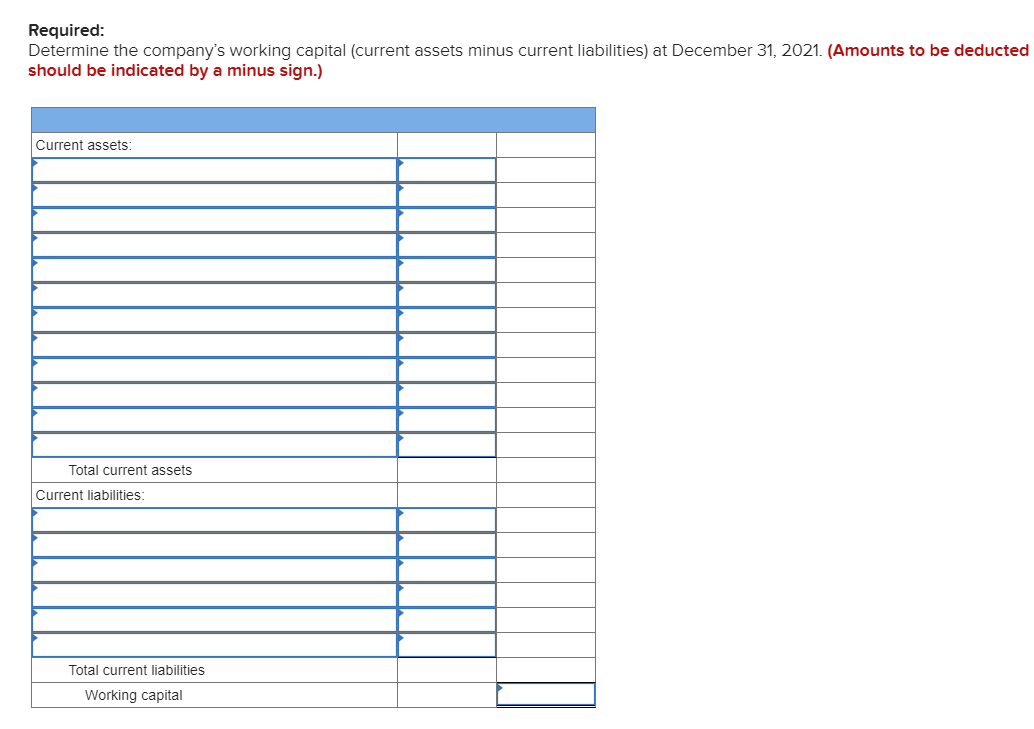The image size is (1034, 729).
Task: Click the Total current assets label
Action: [130, 469]
